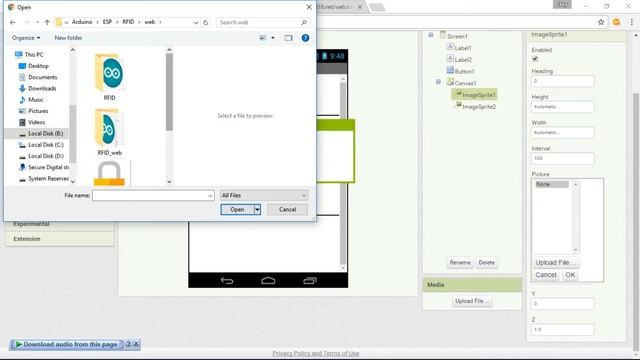Click Arduino in the breadcrumb path
This screenshot has width=640, height=360.
tap(82, 22)
